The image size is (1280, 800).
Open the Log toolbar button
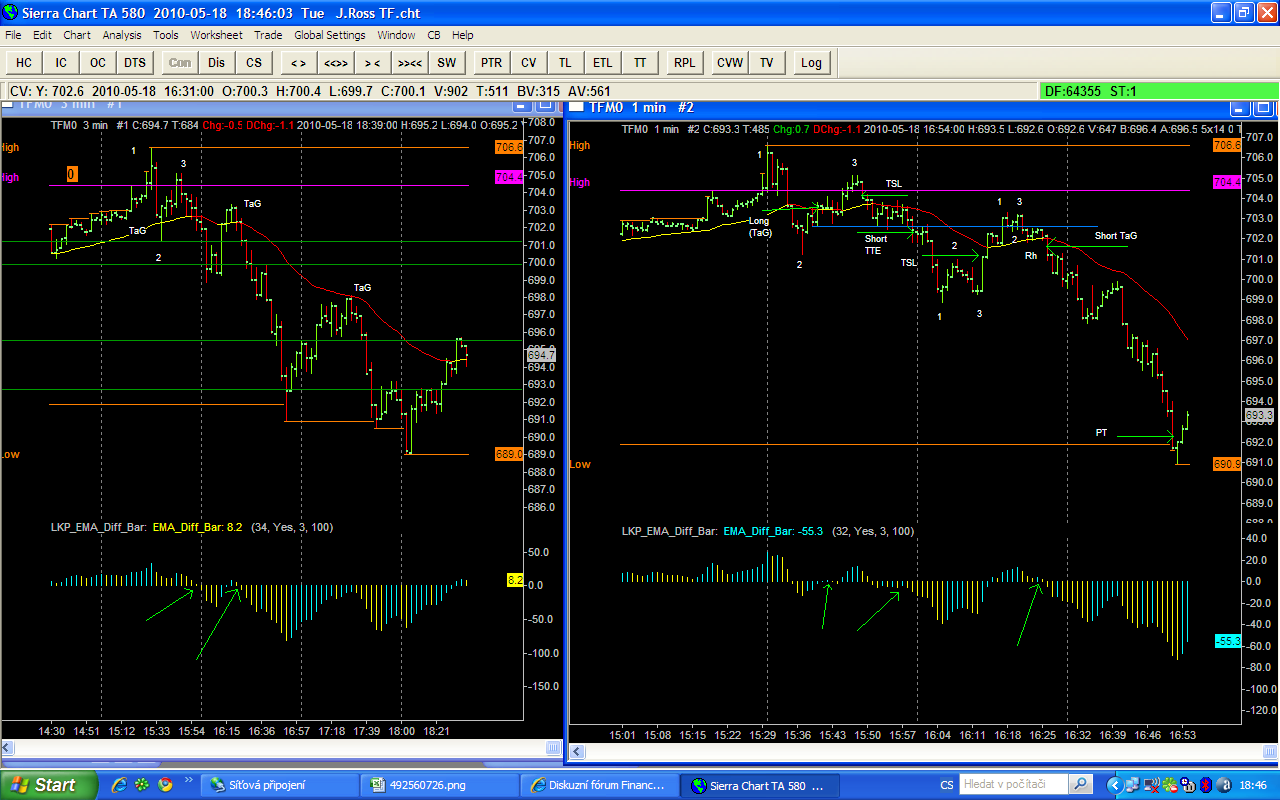811,63
